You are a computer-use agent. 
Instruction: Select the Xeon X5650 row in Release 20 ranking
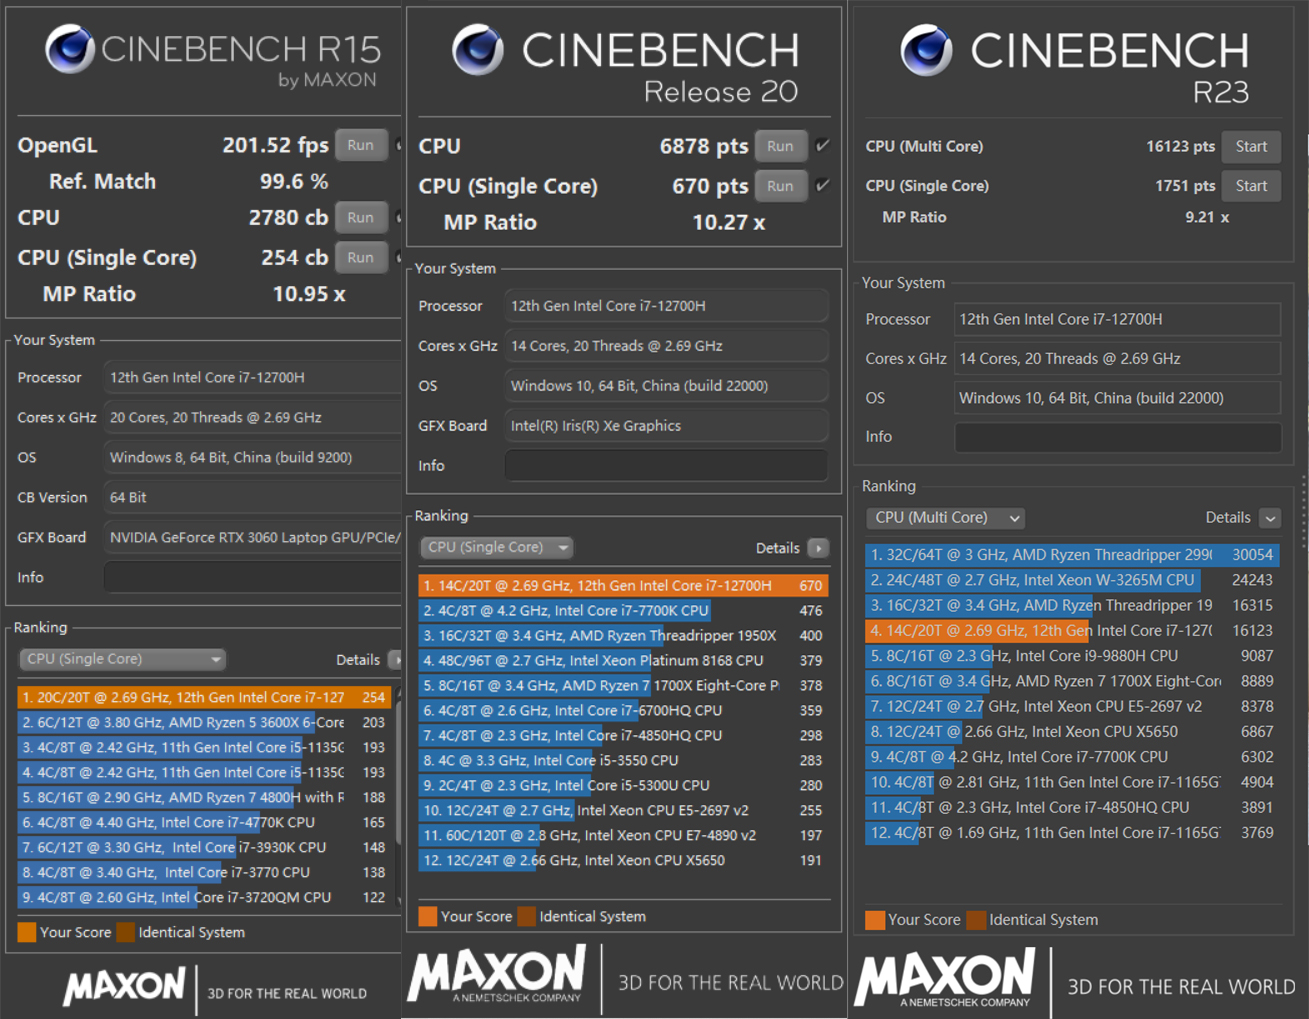(x=624, y=860)
